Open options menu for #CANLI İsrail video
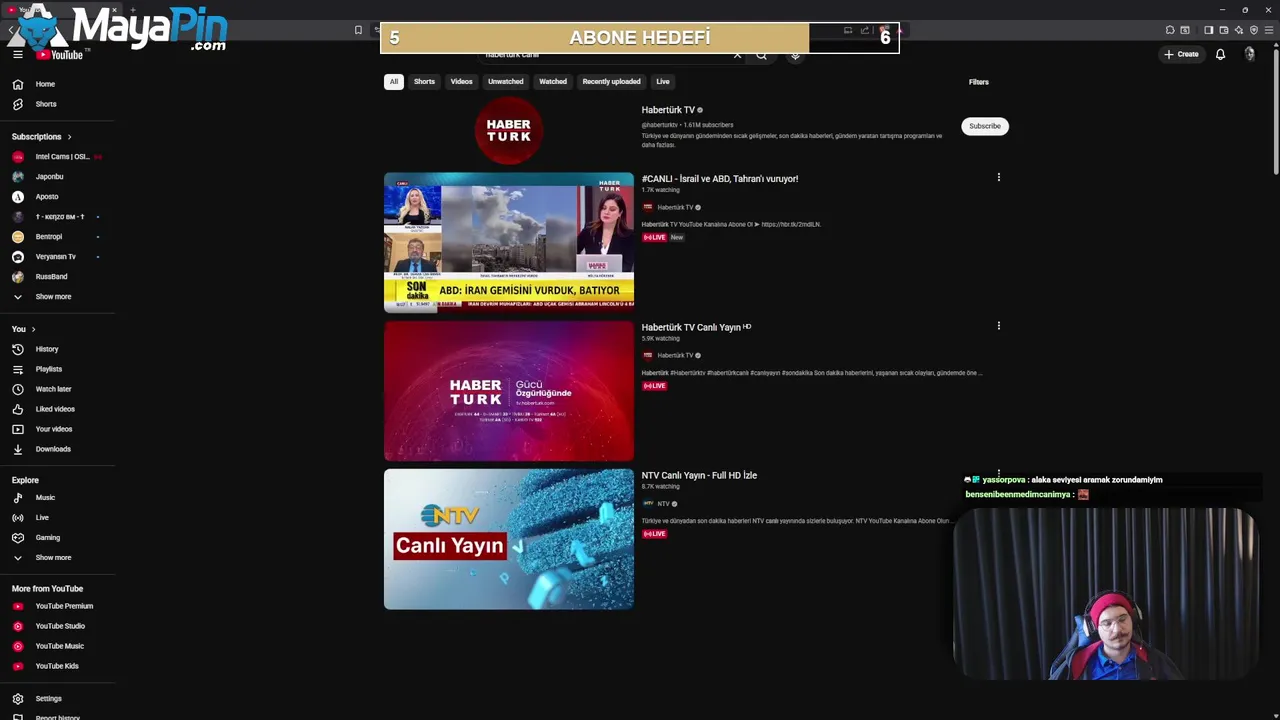 click(x=998, y=177)
